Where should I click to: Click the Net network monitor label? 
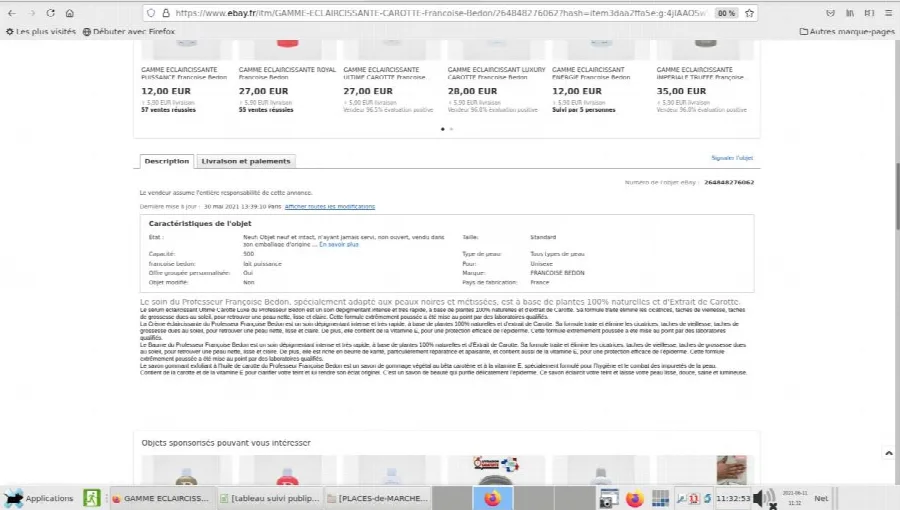pyautogui.click(x=821, y=498)
